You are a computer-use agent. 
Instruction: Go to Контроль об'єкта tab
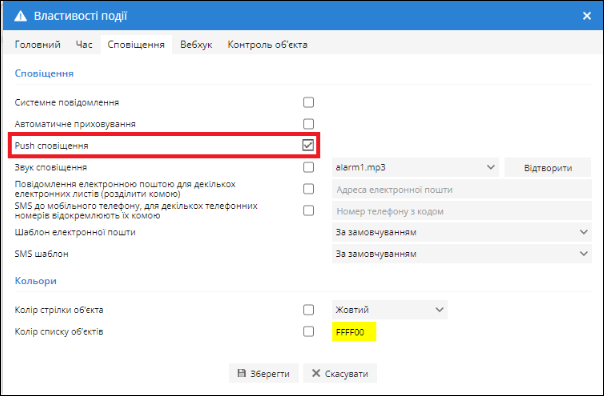267,45
